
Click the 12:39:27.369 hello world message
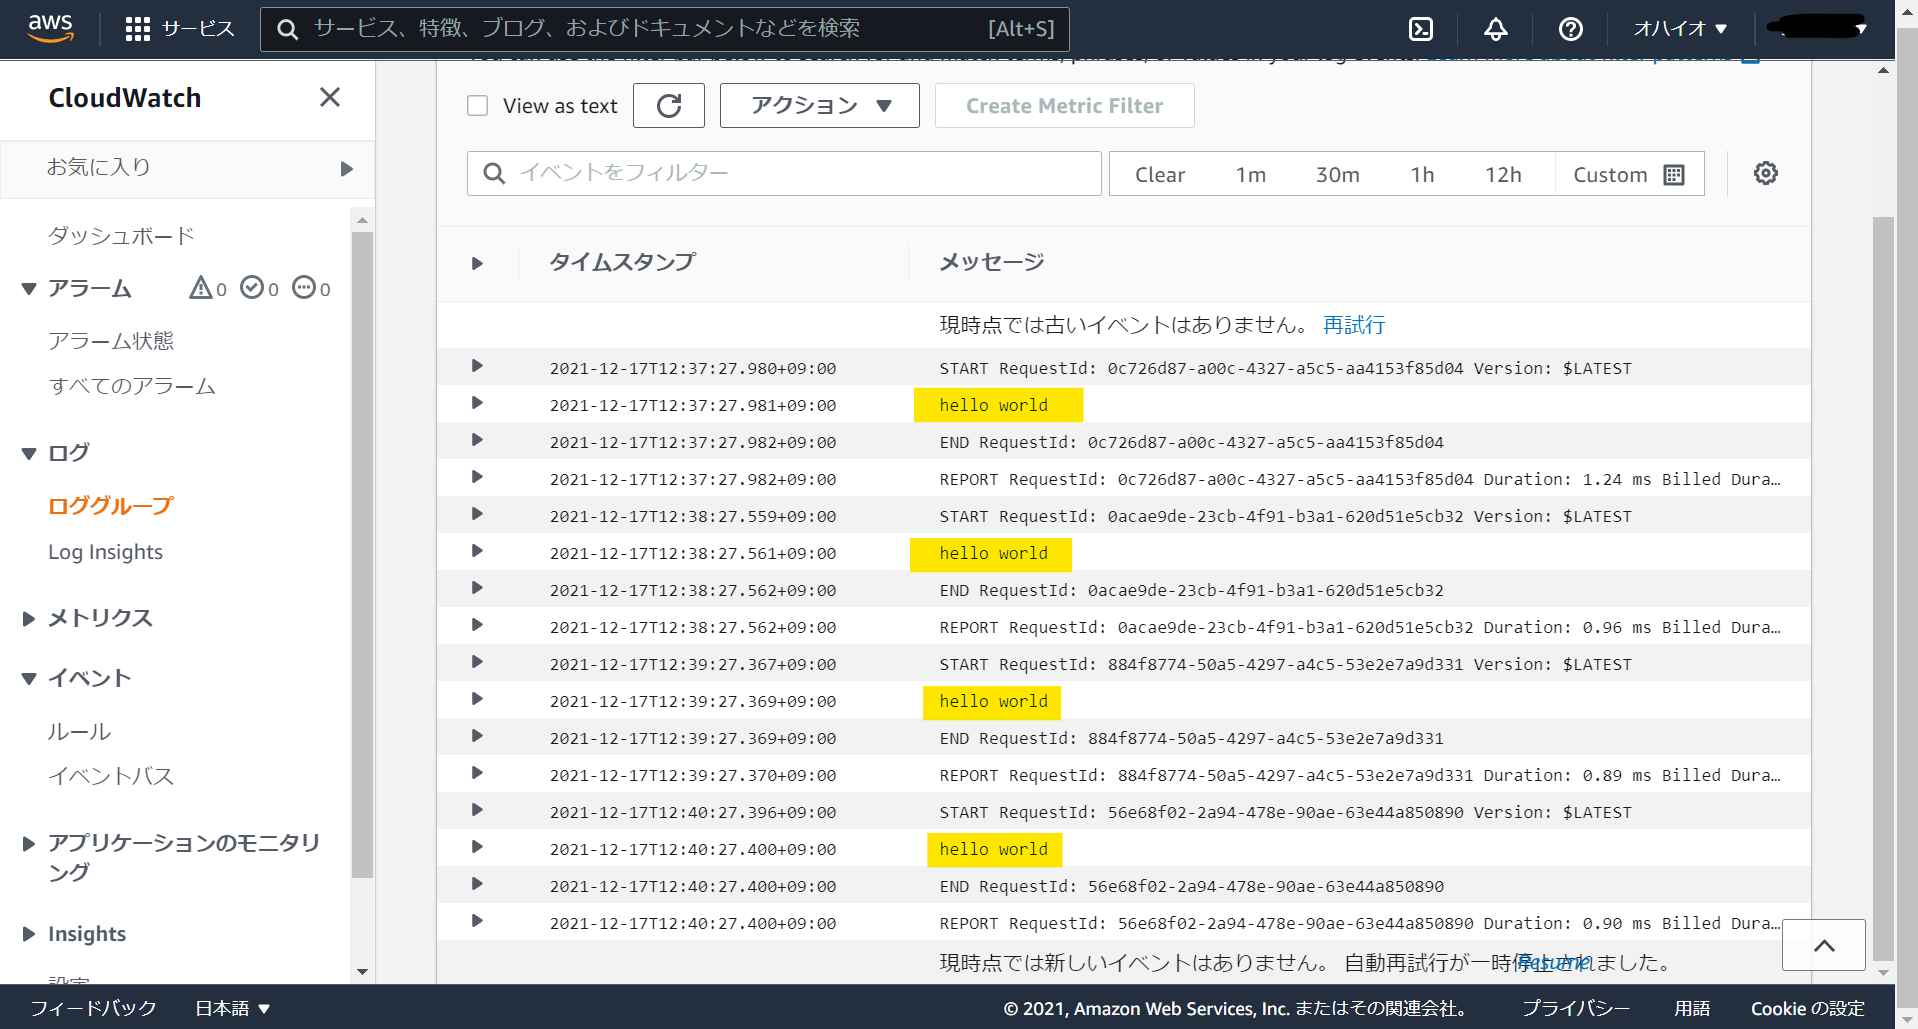[993, 701]
